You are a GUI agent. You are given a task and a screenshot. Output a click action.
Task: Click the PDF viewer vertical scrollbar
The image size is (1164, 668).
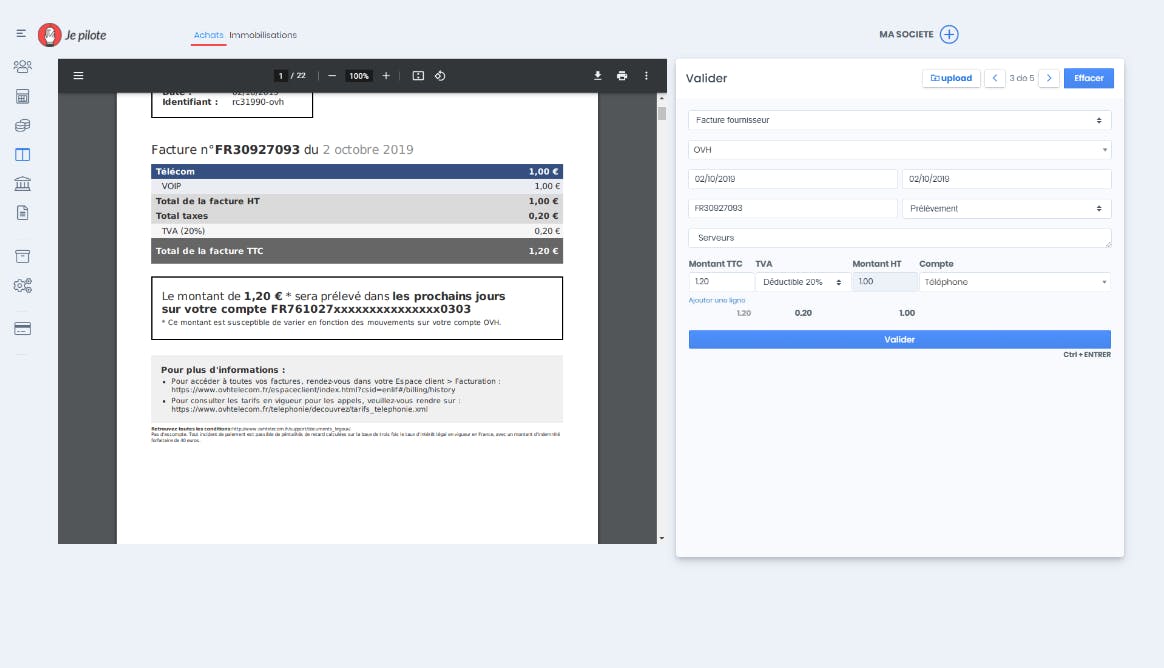pos(661,300)
